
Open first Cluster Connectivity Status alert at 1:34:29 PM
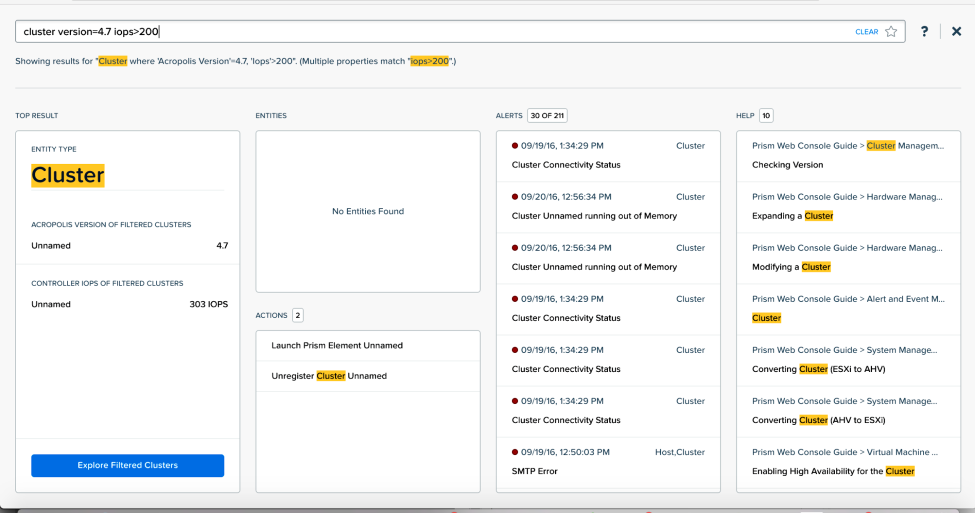tap(608, 155)
